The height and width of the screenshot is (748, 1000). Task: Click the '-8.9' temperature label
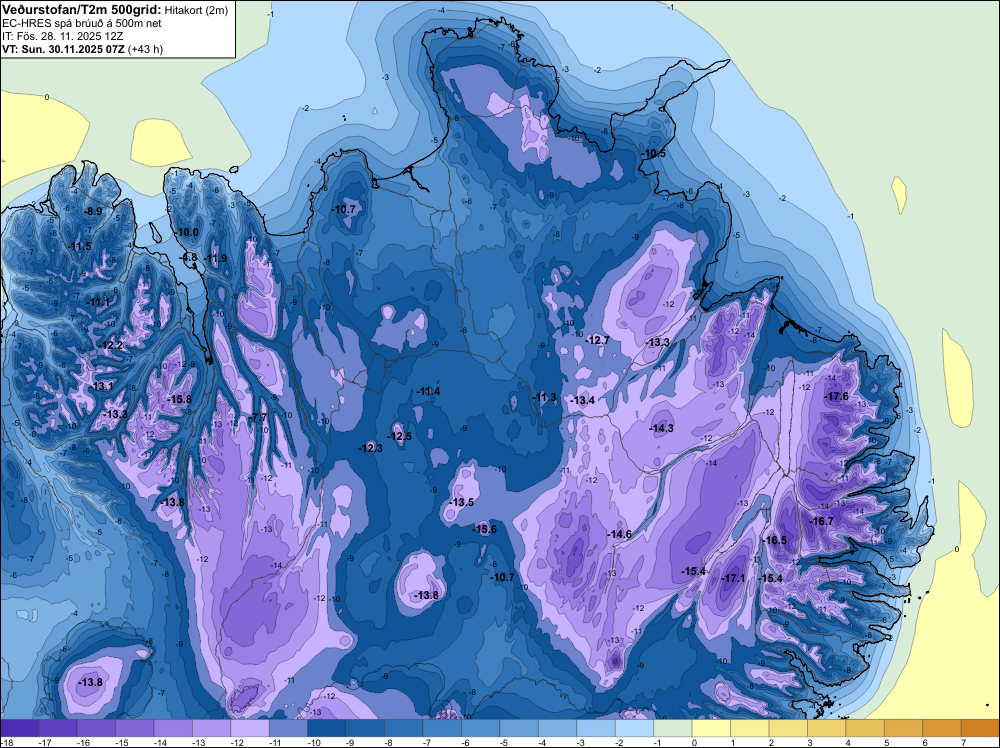pos(94,211)
